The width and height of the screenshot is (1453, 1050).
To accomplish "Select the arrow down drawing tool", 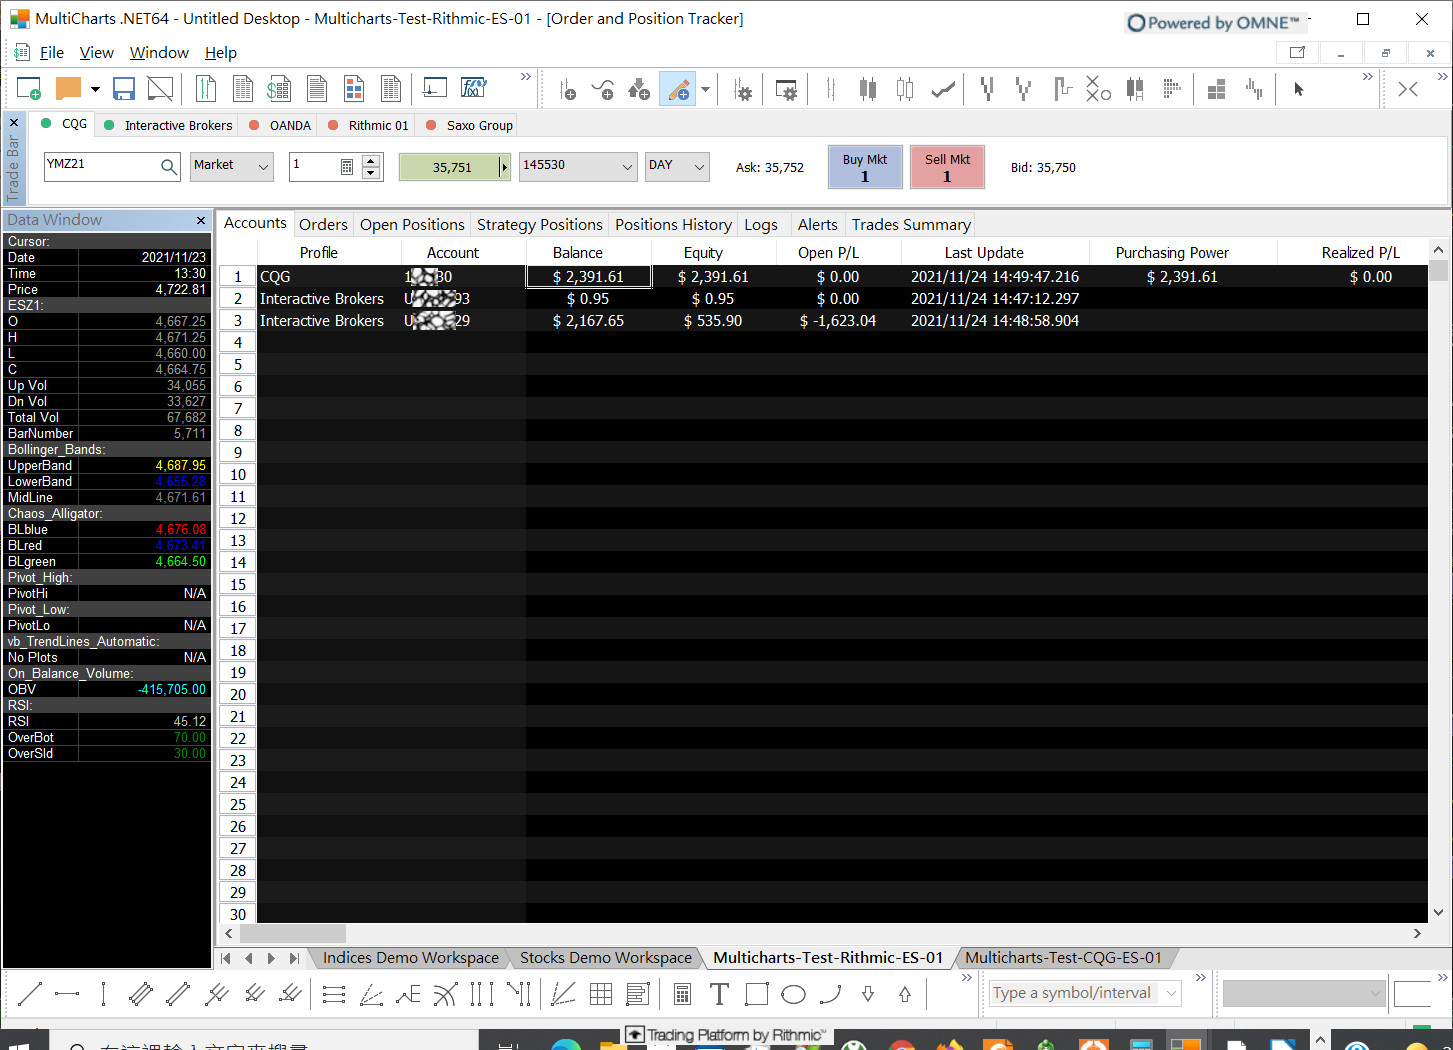I will [x=868, y=994].
